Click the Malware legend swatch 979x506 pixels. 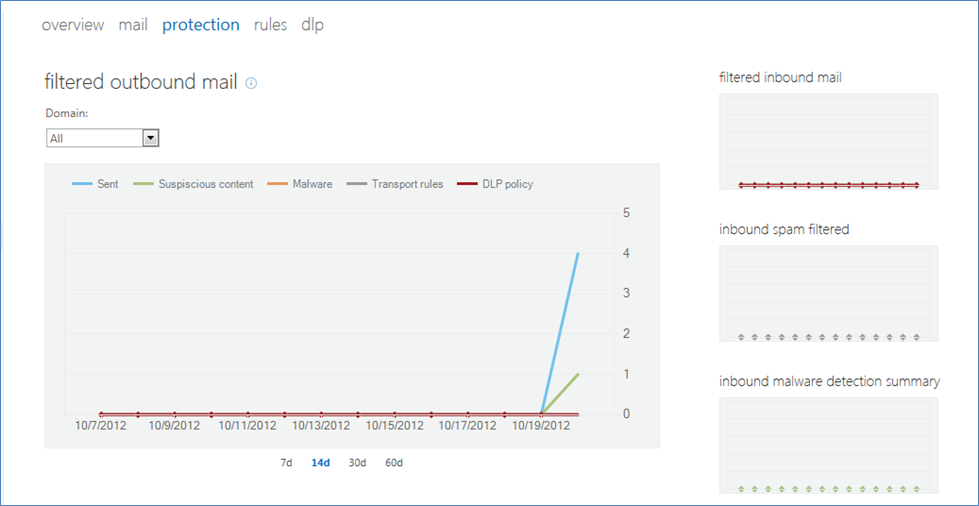(277, 184)
